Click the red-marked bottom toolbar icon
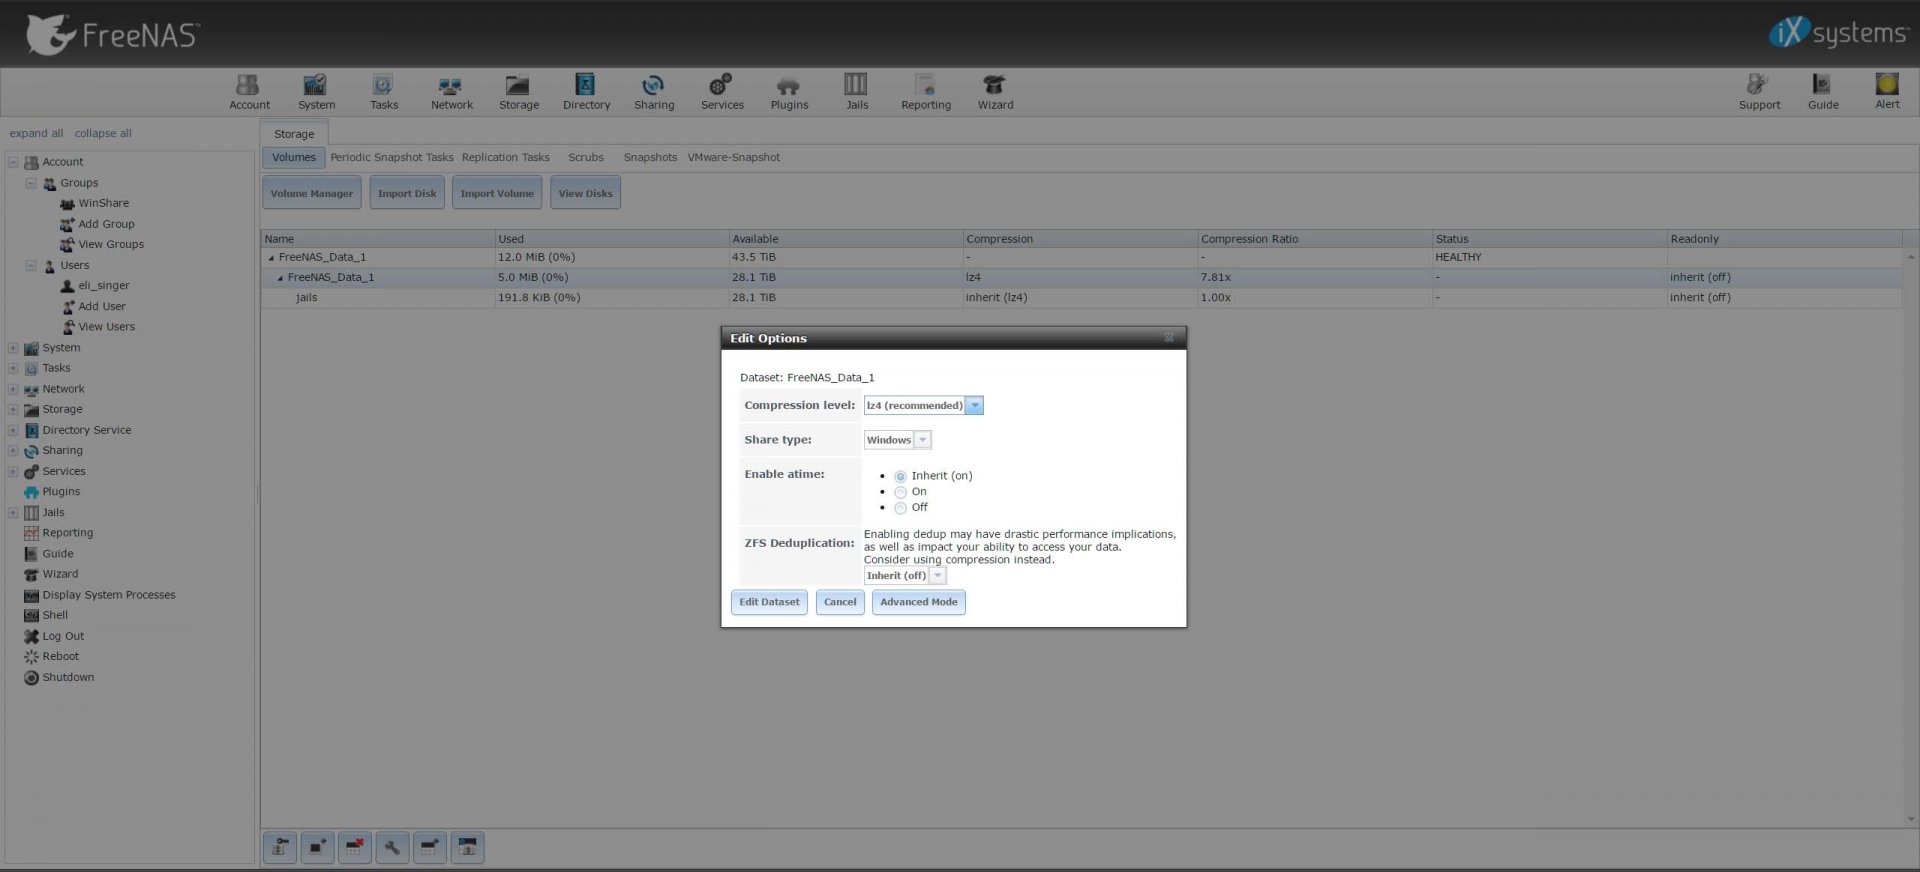This screenshot has height=872, width=1920. click(x=354, y=847)
